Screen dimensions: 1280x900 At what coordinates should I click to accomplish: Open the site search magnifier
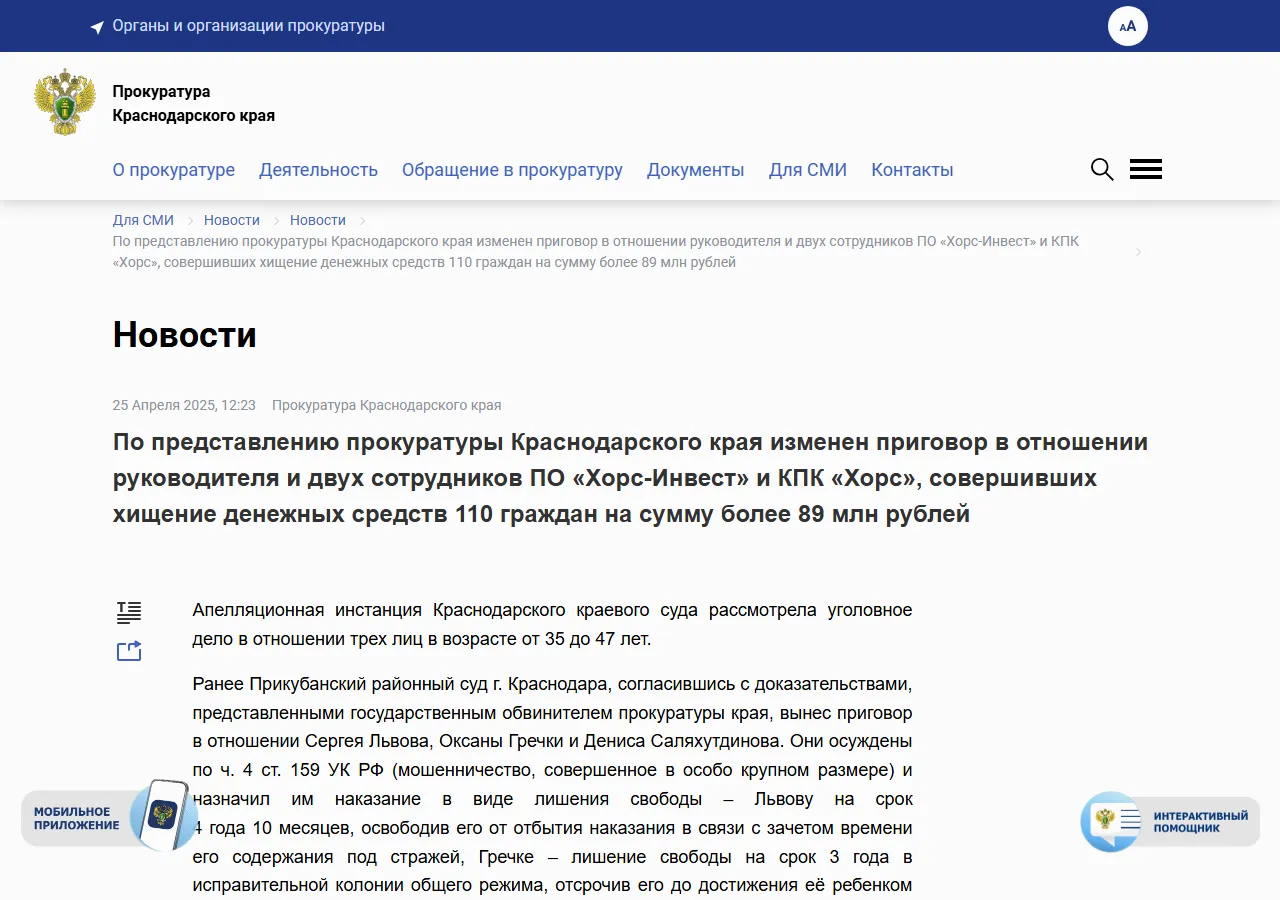(x=1102, y=169)
